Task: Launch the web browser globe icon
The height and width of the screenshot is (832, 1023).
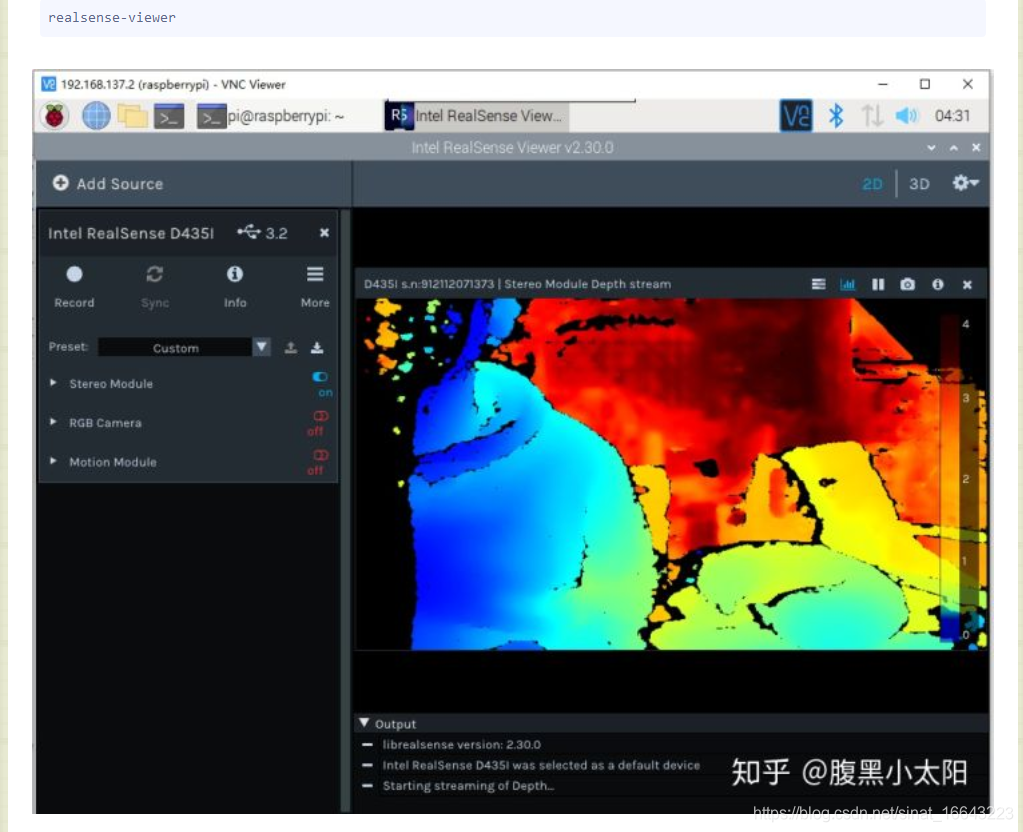Action: (96, 116)
